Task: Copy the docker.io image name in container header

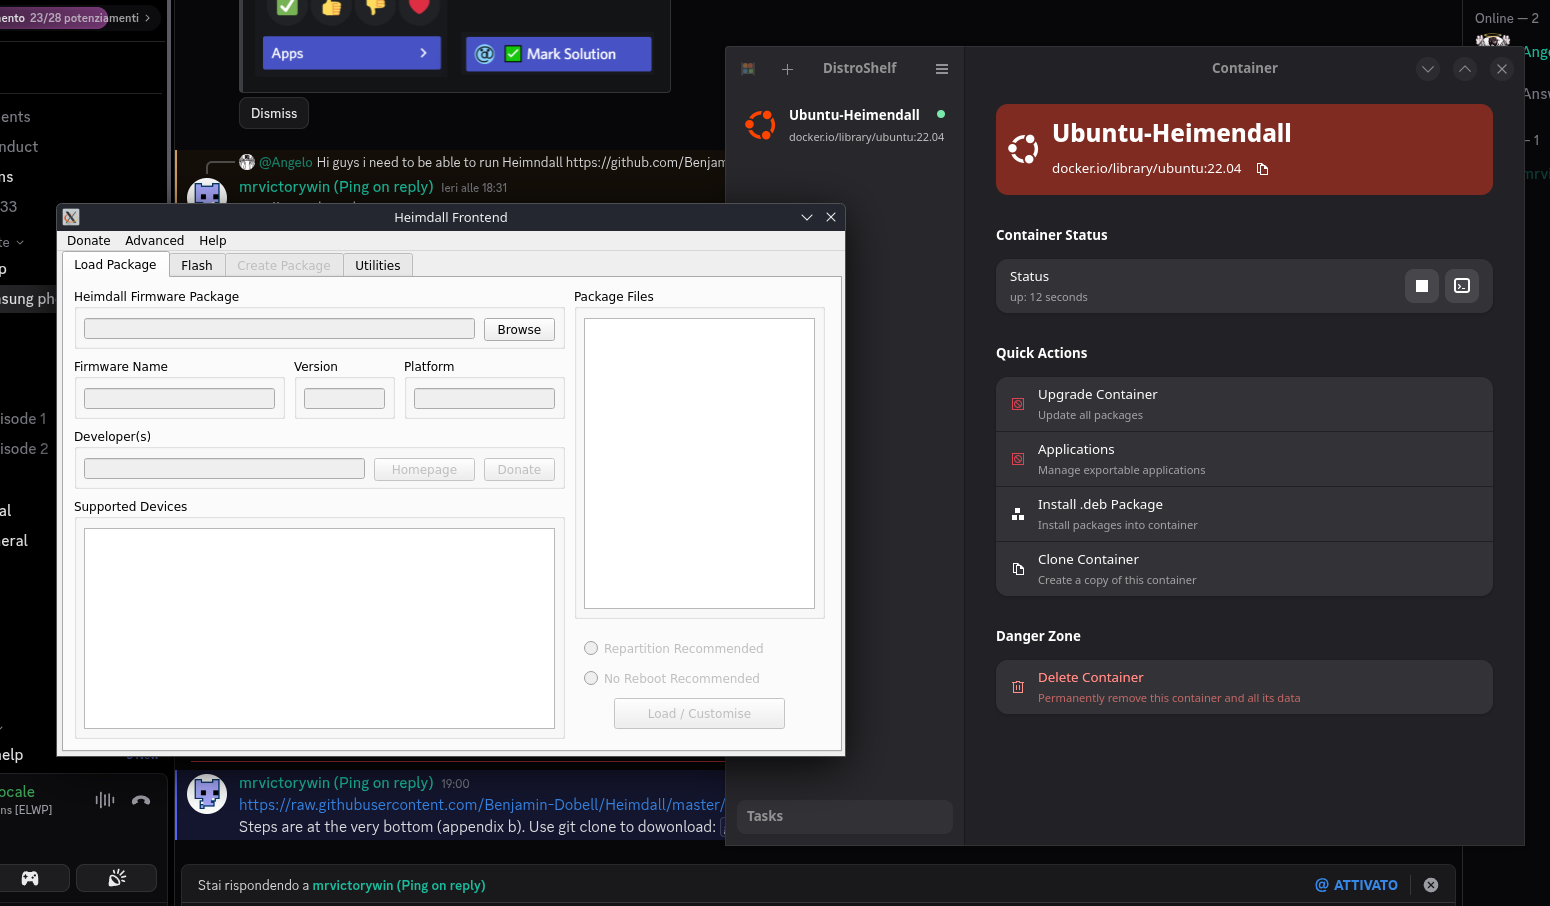Action: [1262, 169]
